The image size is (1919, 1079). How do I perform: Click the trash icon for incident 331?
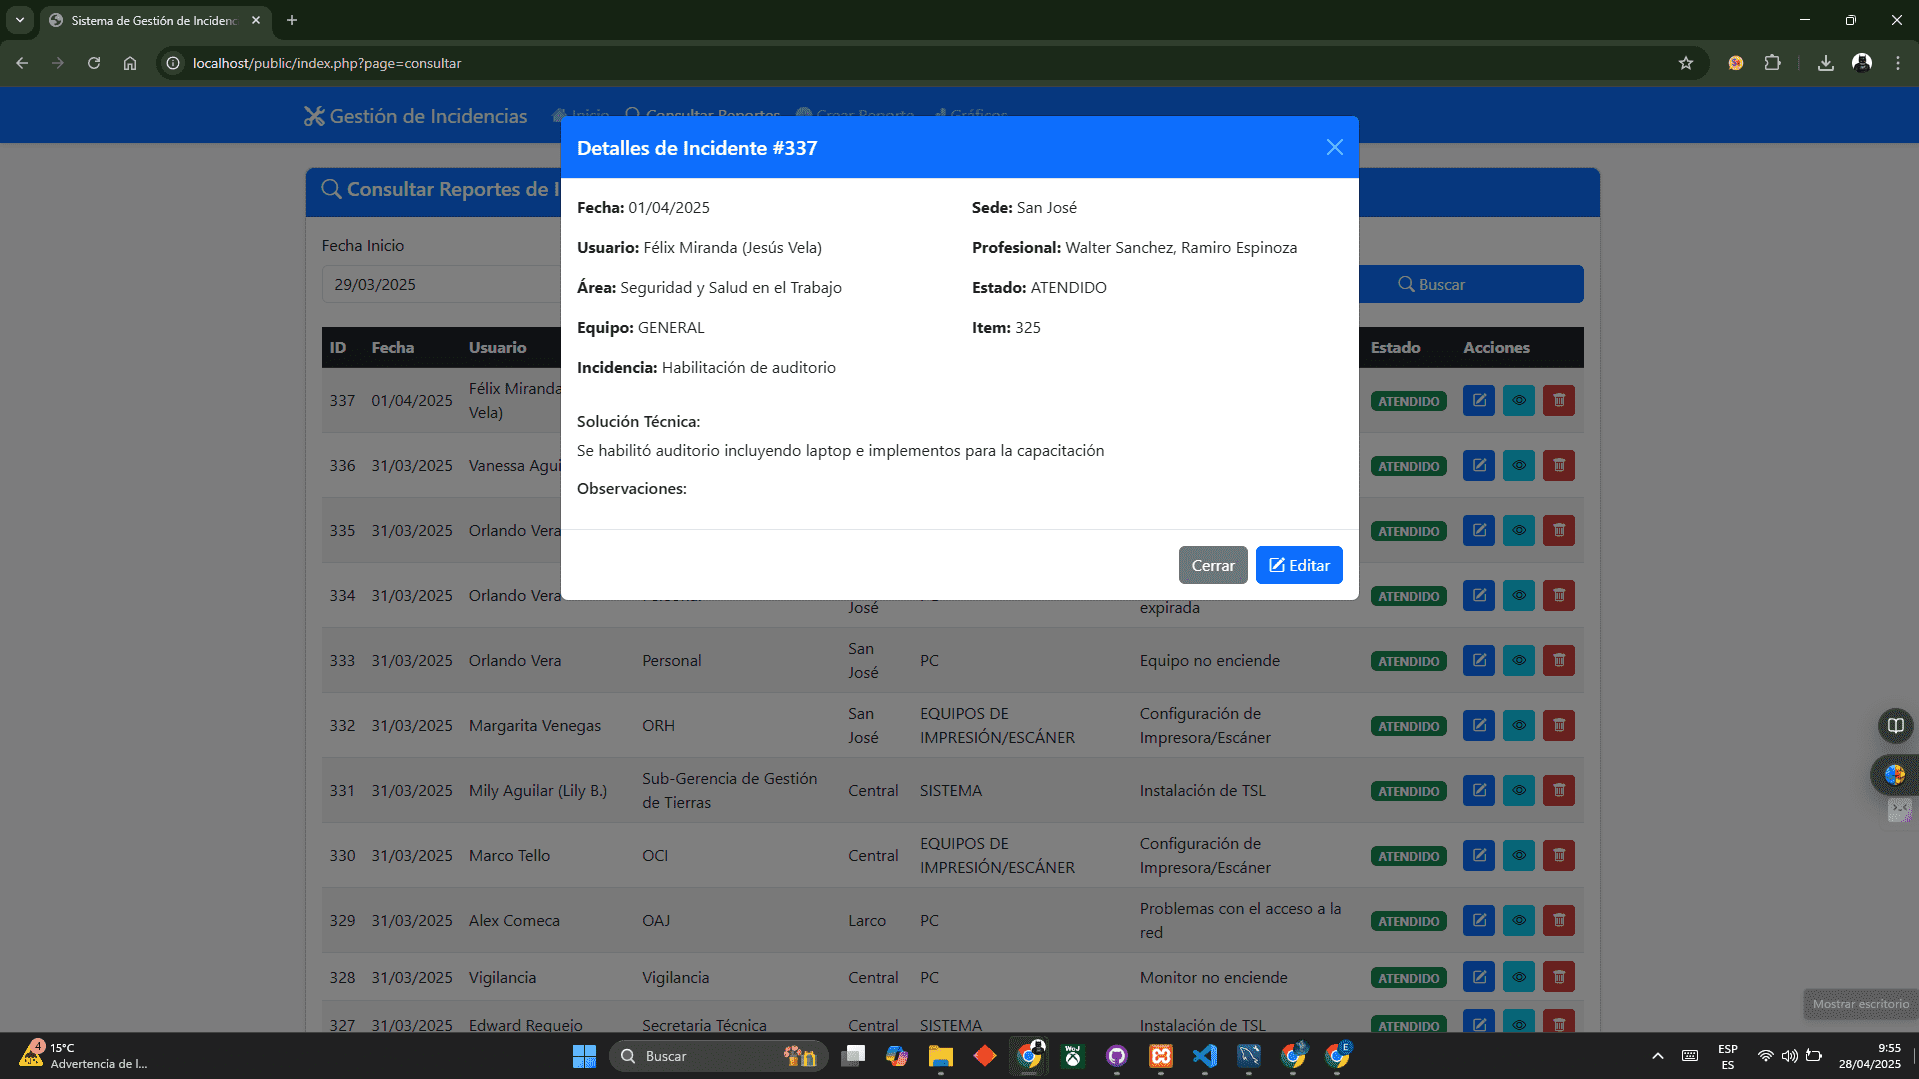(1558, 790)
